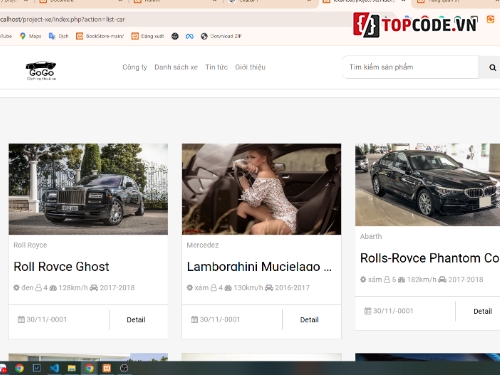
Task: Open the Đăng xuất bookmark
Action: [148, 36]
